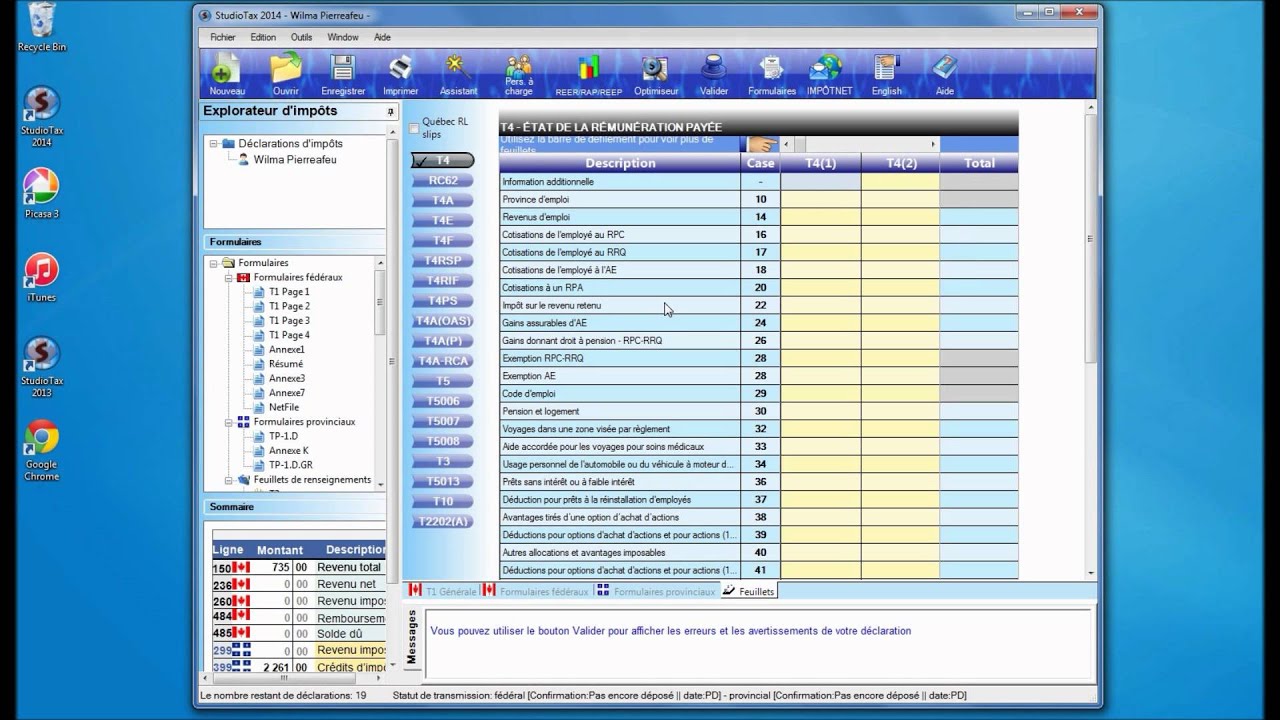The height and width of the screenshot is (720, 1280).
Task: Click T4(1) field for Impôt sur le revenu retenu
Action: coord(820,305)
